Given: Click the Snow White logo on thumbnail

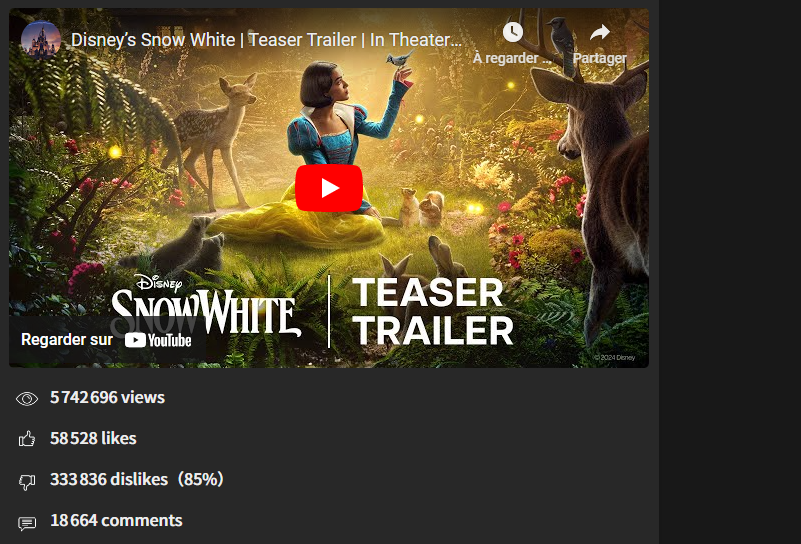Looking at the screenshot, I should click(x=203, y=305).
